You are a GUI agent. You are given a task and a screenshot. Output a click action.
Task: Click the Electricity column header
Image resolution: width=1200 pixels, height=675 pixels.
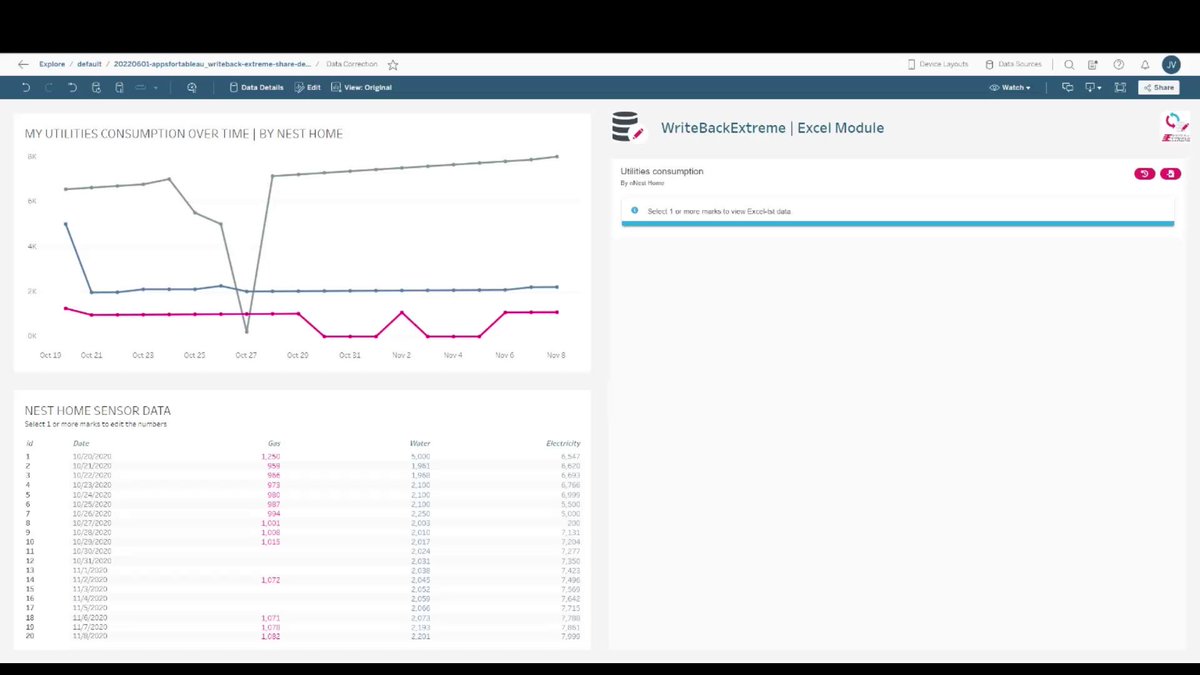pos(563,443)
